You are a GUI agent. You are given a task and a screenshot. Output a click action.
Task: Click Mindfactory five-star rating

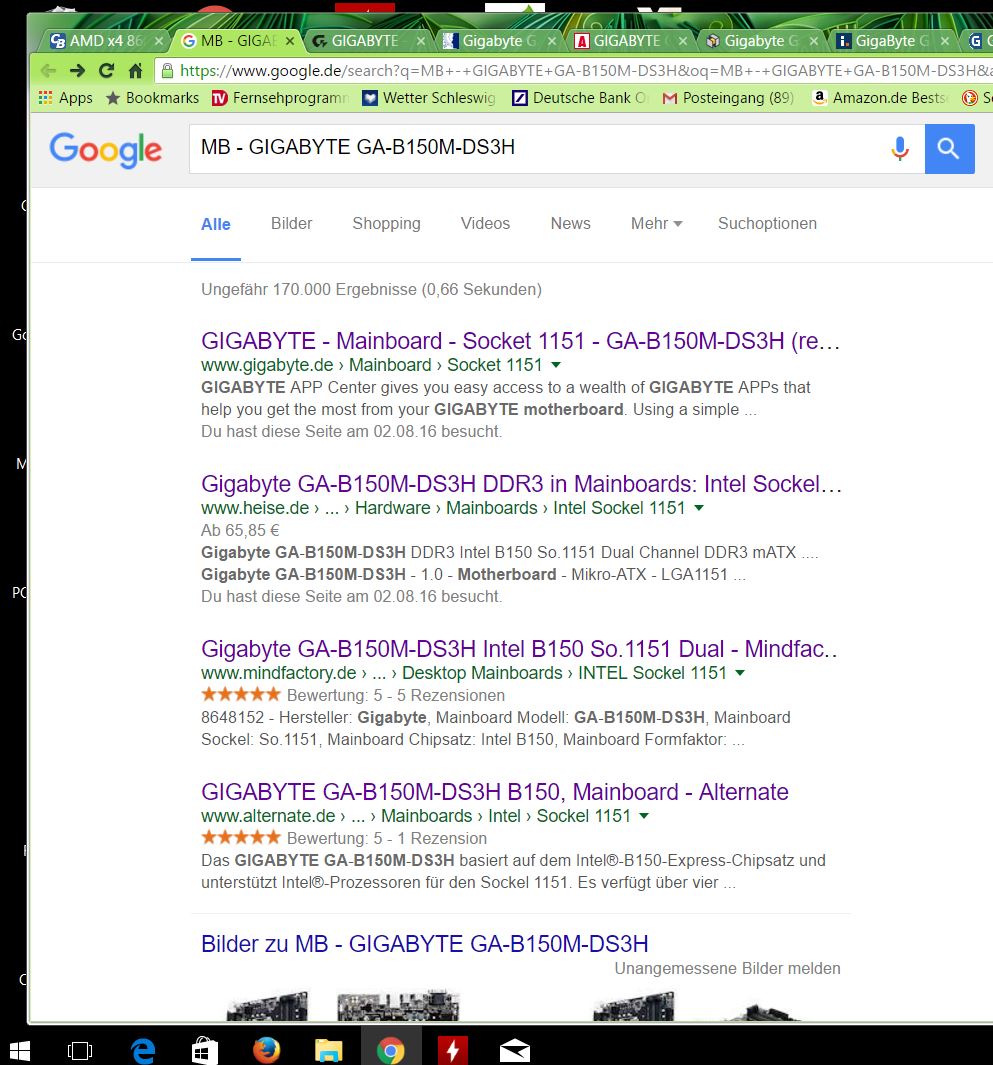coord(241,694)
